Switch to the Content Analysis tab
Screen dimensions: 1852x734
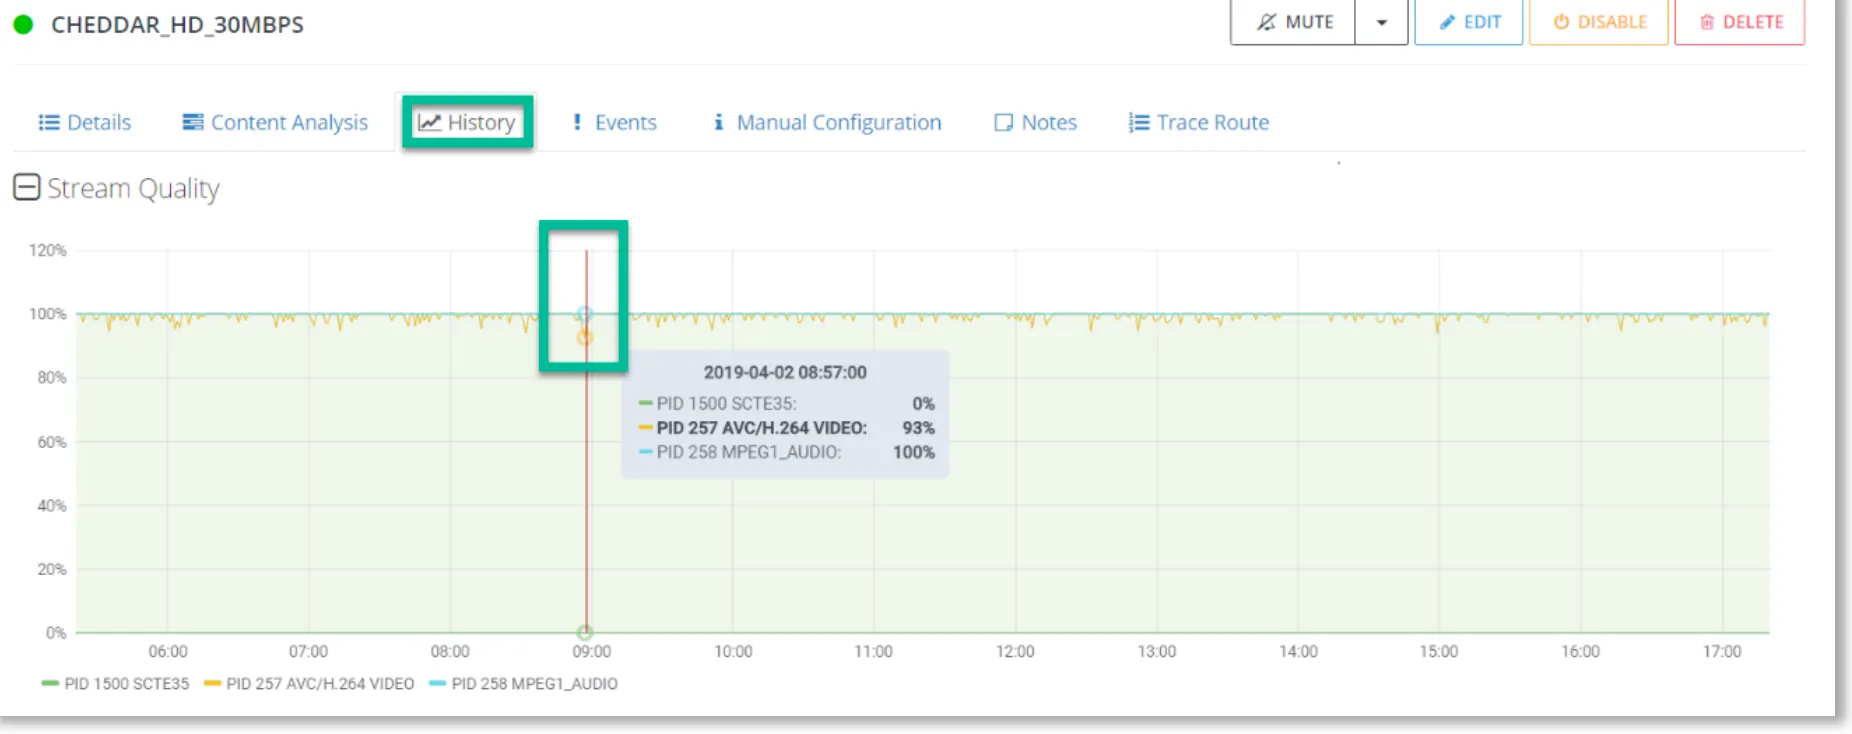point(275,122)
